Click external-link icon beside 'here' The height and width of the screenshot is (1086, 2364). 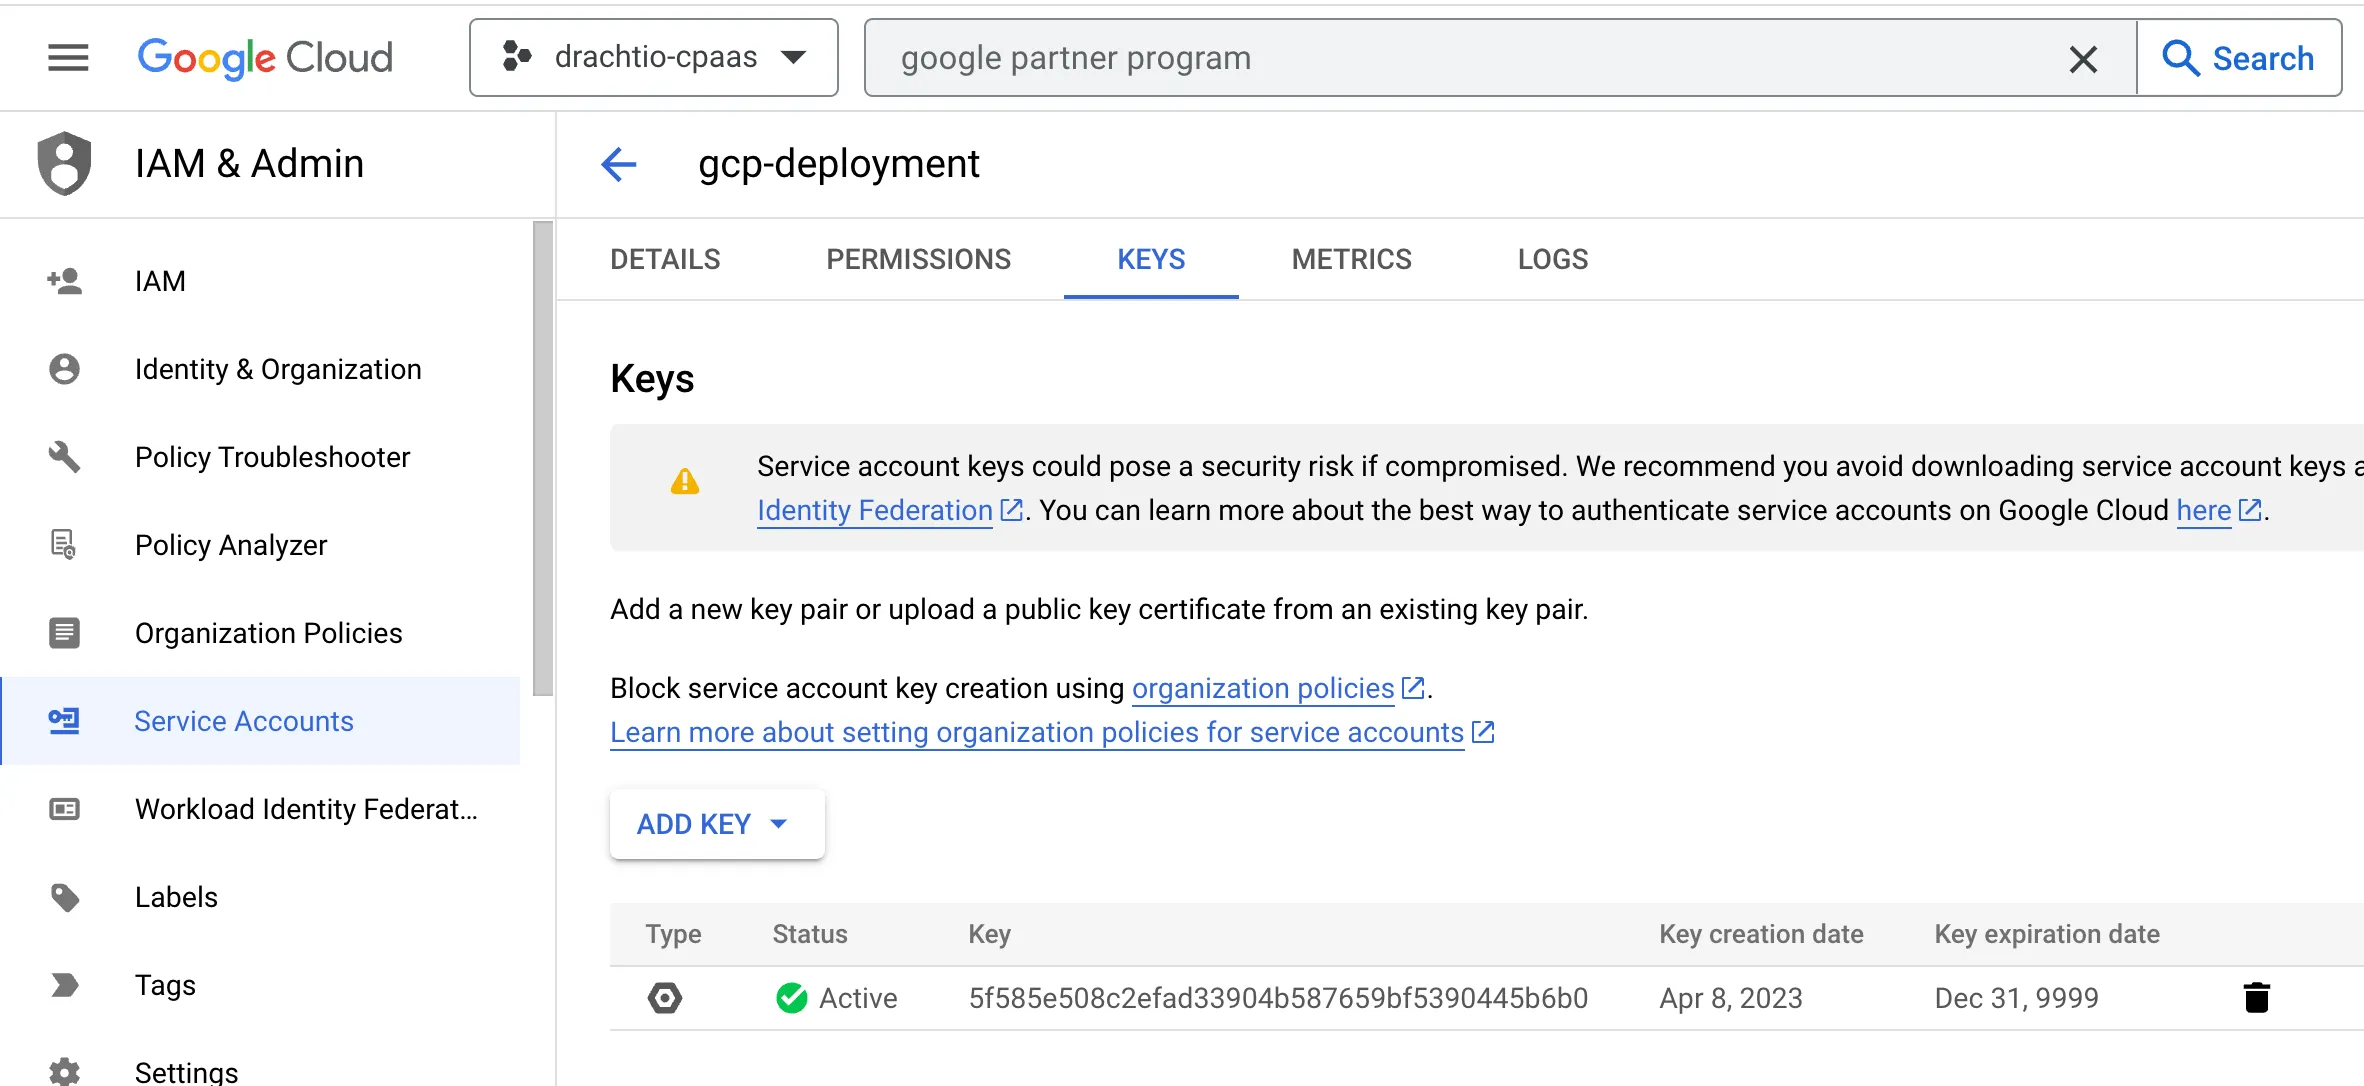(x=2250, y=510)
